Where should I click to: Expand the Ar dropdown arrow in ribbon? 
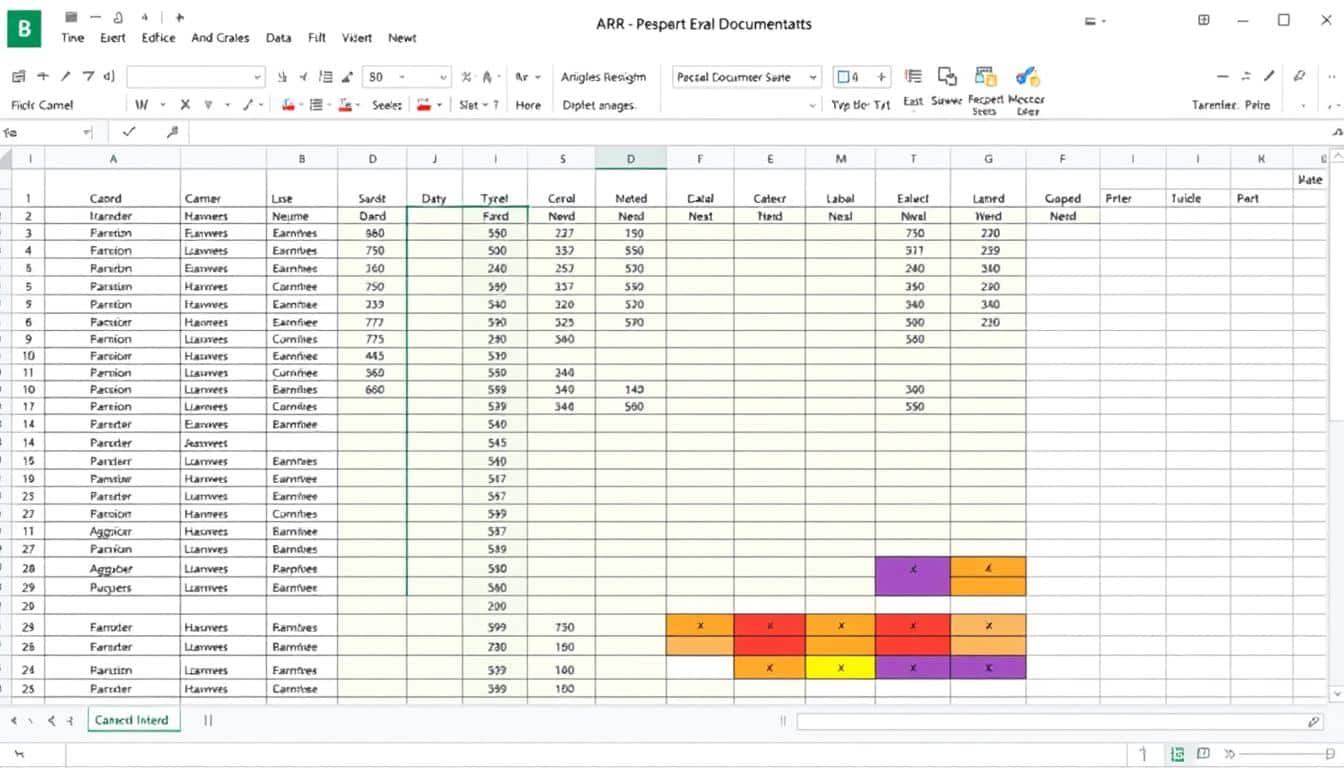(538, 77)
